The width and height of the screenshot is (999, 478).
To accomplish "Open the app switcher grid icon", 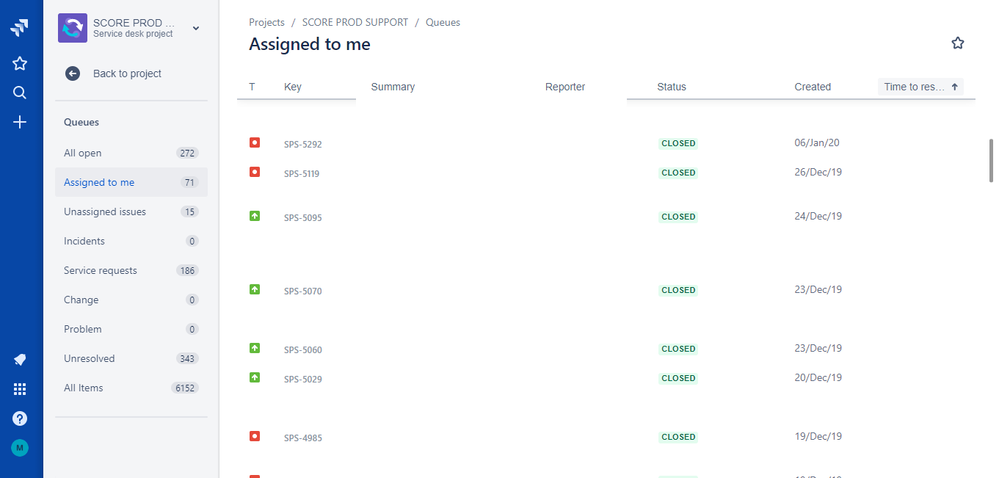I will click(20, 389).
